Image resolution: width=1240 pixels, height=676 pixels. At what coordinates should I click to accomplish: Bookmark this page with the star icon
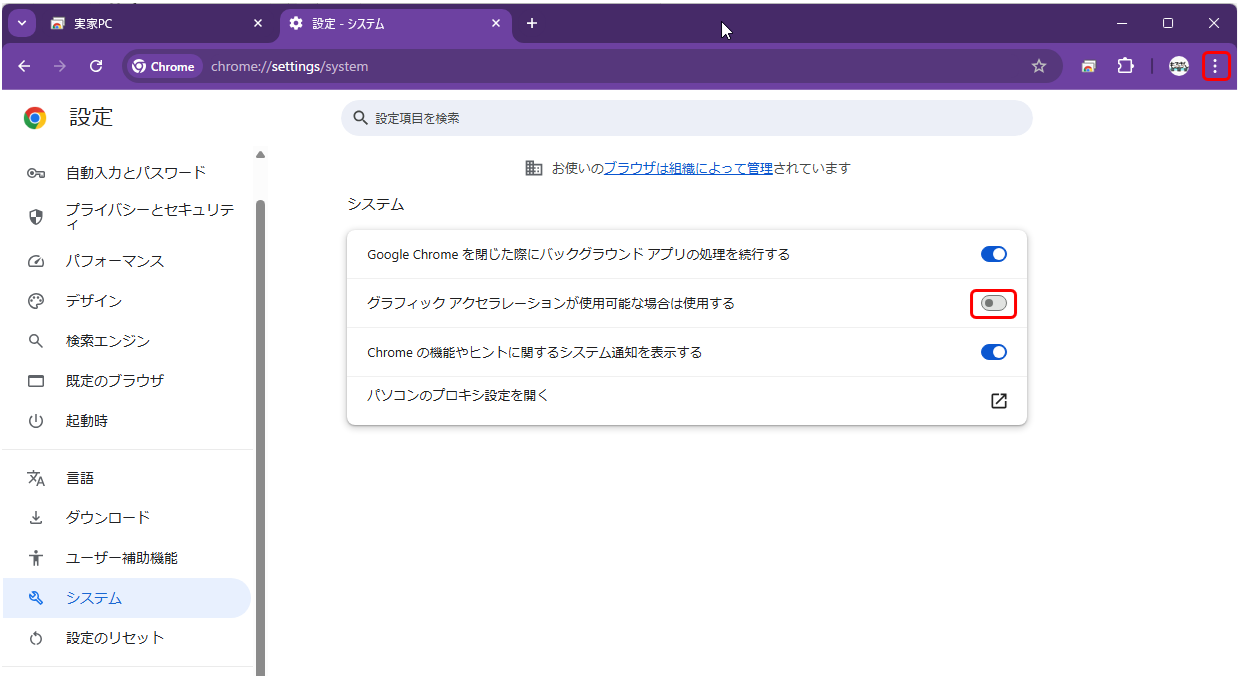click(x=1039, y=66)
